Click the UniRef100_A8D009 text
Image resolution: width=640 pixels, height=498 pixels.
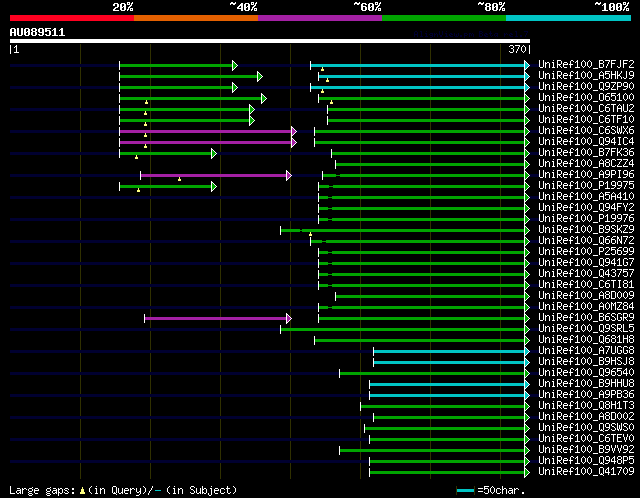pyautogui.click(x=586, y=296)
